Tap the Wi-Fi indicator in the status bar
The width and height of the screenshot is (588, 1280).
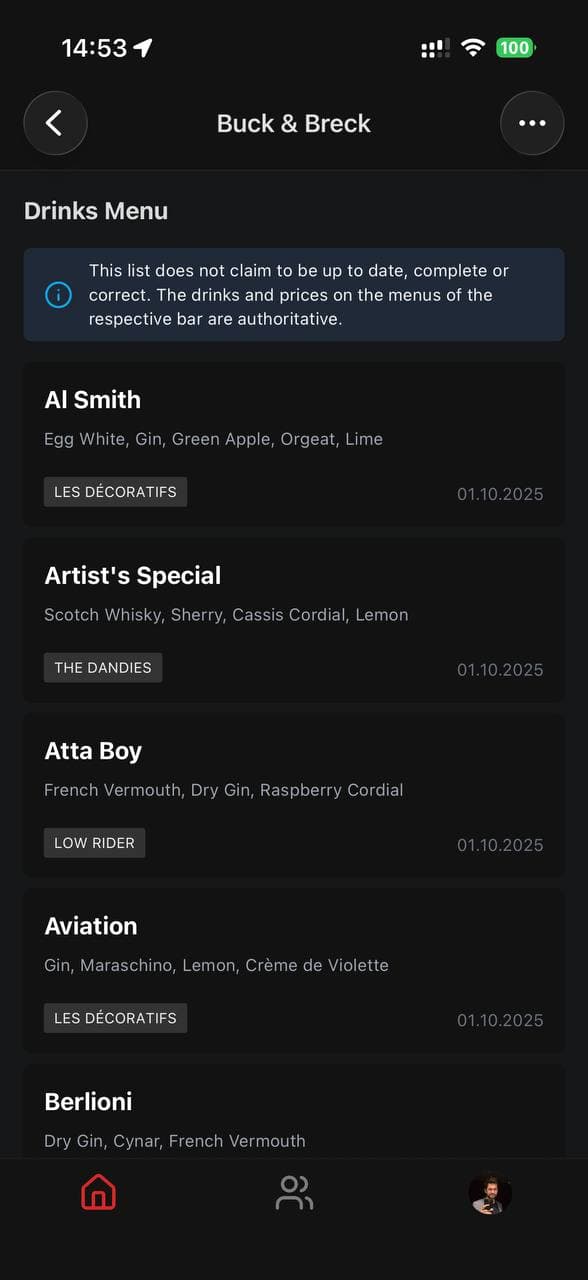click(473, 47)
